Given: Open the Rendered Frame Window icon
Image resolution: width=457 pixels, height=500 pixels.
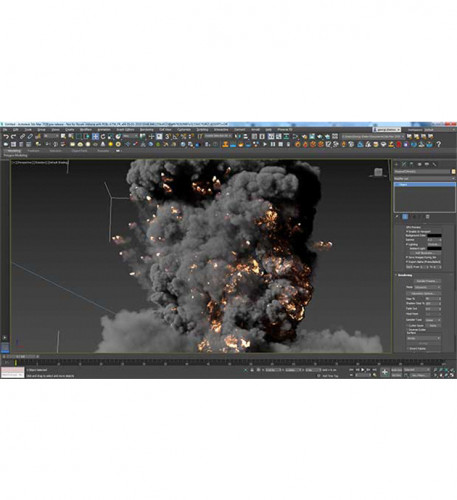Looking at the screenshot, I should click(312, 136).
